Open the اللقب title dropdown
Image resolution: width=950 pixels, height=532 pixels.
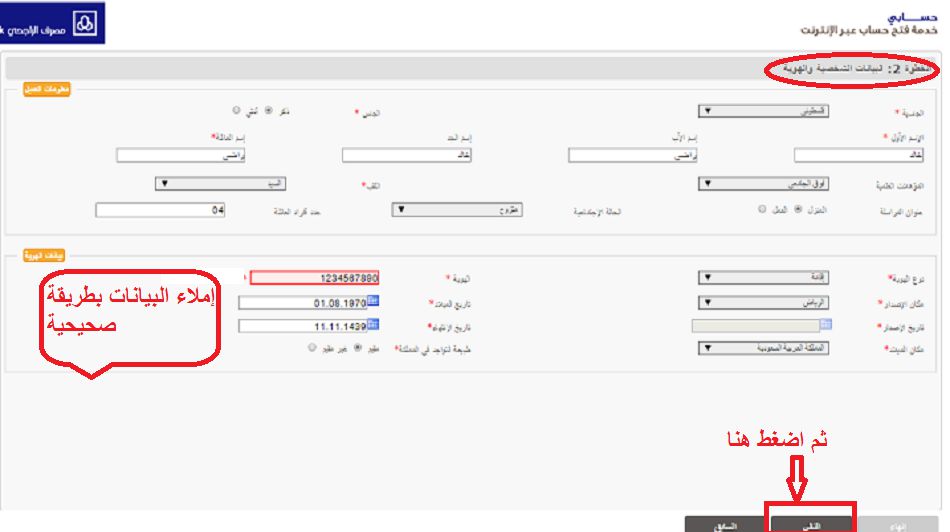click(221, 184)
